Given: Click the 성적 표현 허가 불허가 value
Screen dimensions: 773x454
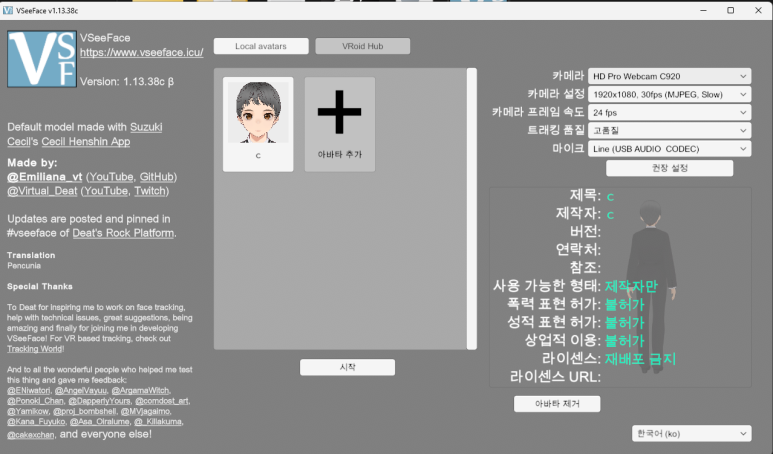Looking at the screenshot, I should pyautogui.click(x=625, y=322).
